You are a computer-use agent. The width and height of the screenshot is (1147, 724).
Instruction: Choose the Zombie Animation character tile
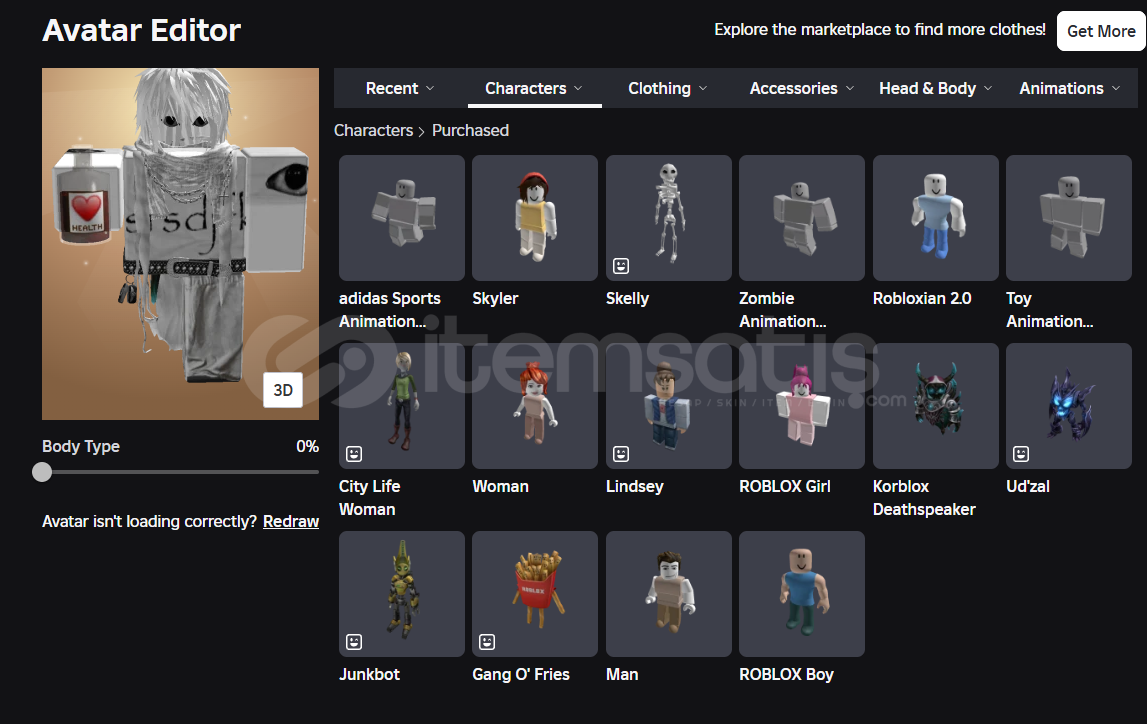click(x=802, y=218)
